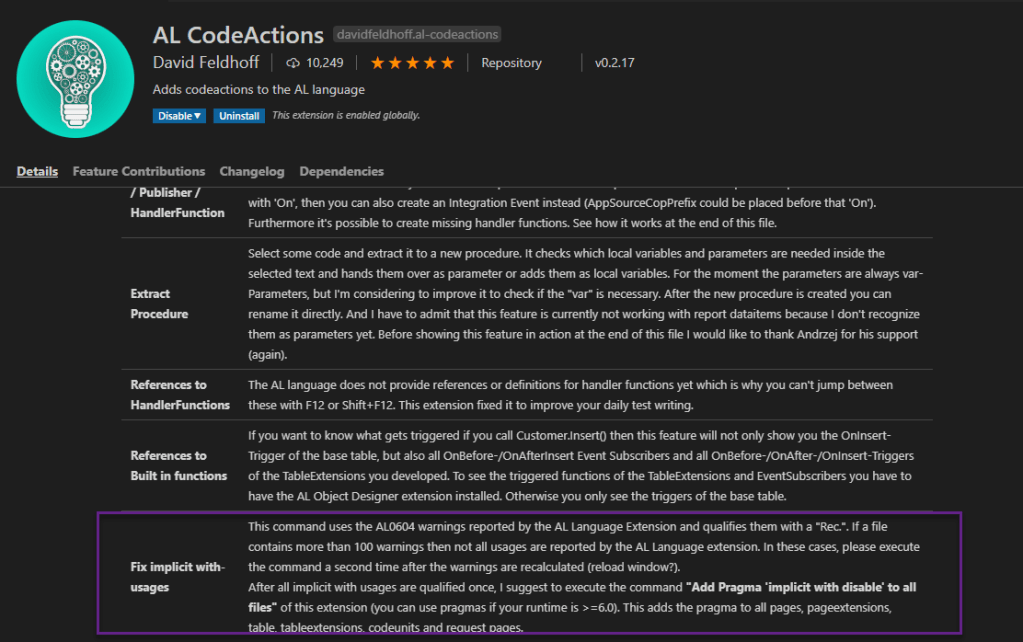Click the References to Built in functions heading
The image size is (1023, 642).
tap(178, 466)
